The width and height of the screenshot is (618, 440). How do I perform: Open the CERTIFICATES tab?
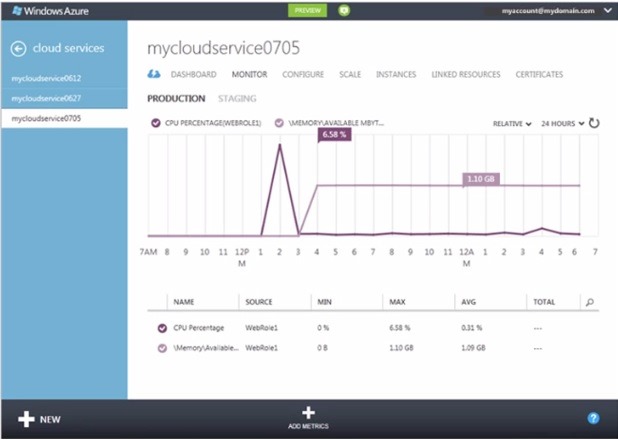point(539,74)
